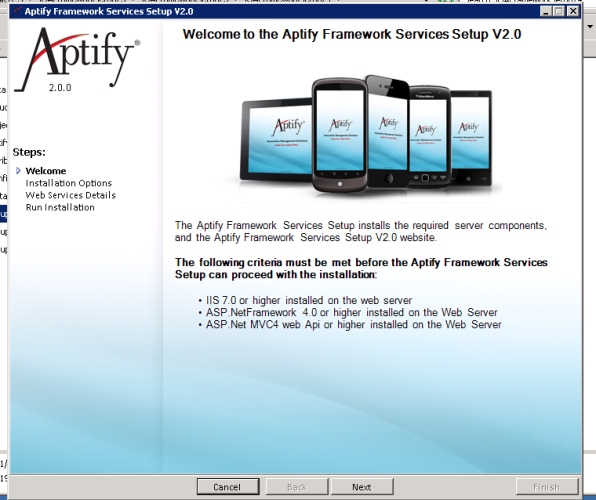The image size is (596, 500).
Task: Click the Steps: heading
Action: (x=29, y=152)
